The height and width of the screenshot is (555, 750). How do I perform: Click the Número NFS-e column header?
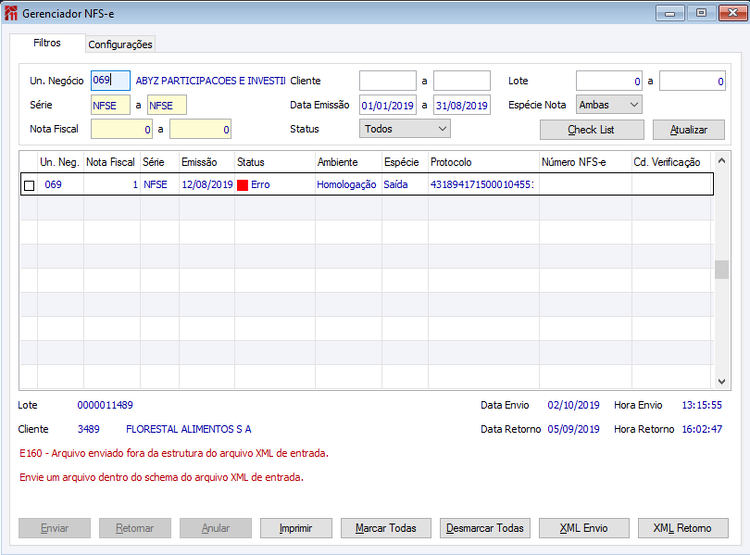point(585,162)
